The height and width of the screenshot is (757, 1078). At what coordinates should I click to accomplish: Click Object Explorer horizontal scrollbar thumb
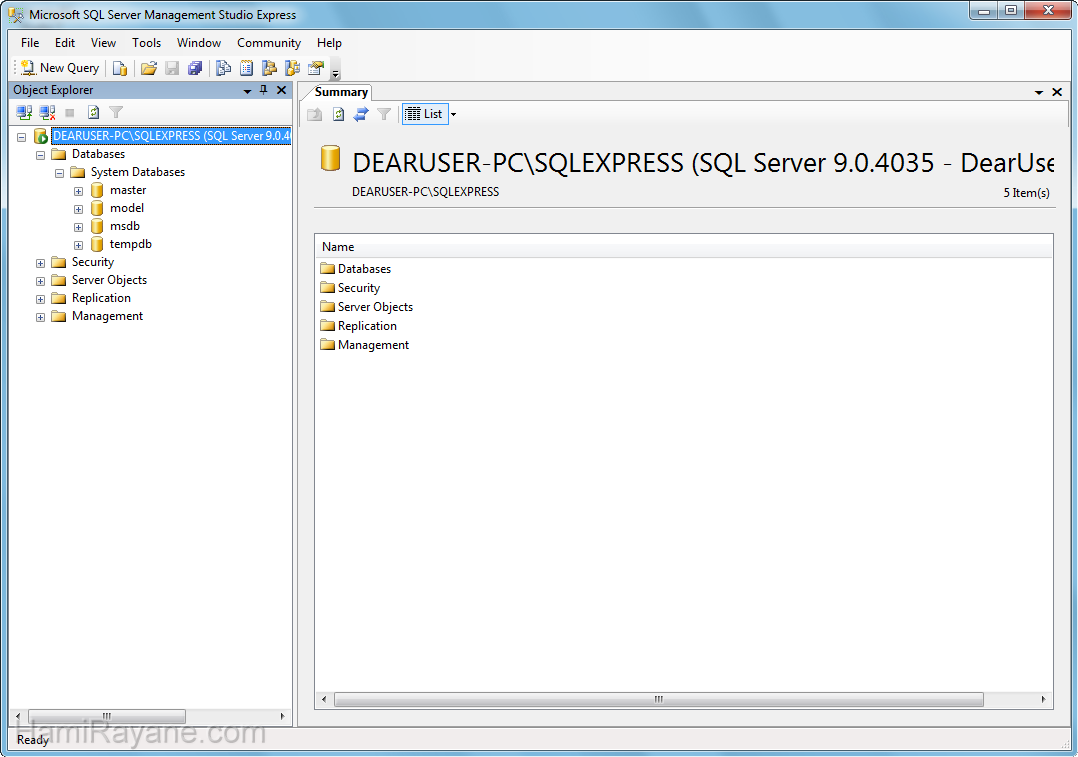point(107,716)
